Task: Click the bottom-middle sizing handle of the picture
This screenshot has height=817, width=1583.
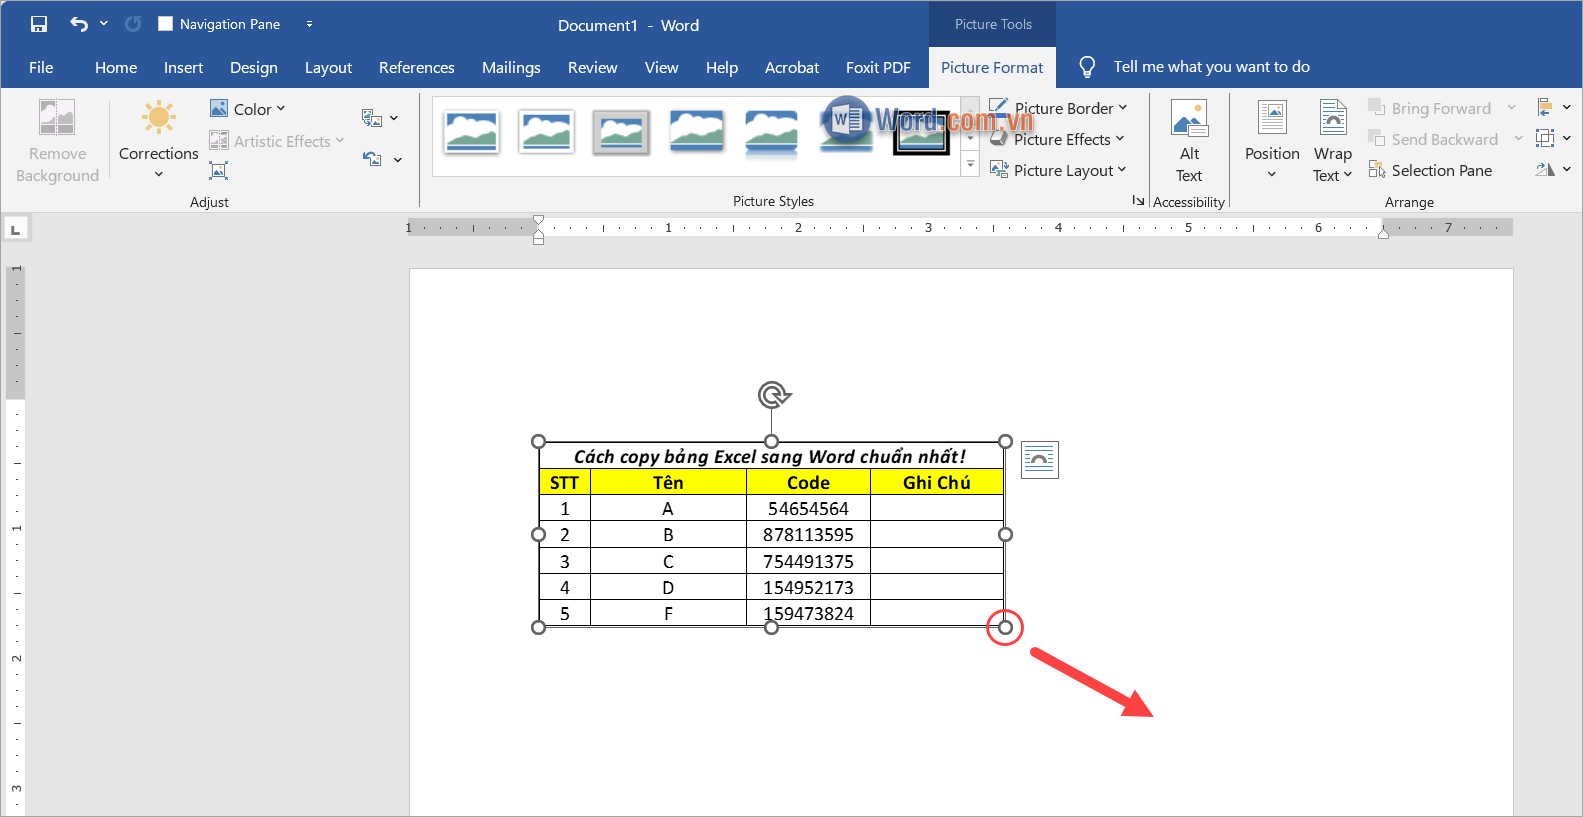Action: tap(771, 628)
